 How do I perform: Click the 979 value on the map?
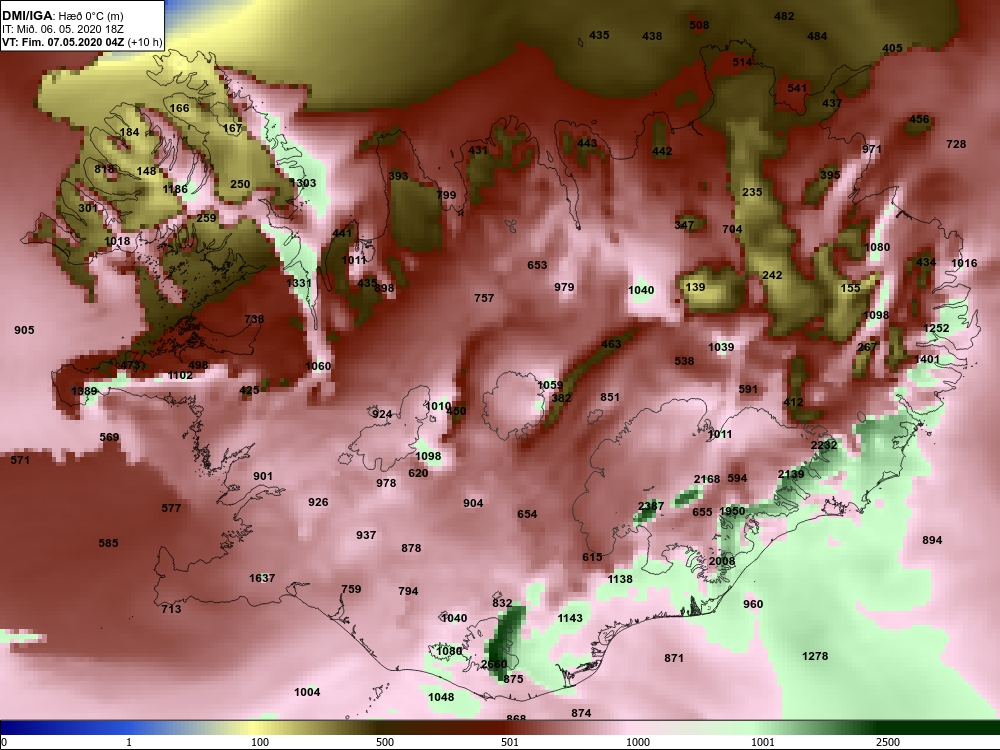(564, 288)
